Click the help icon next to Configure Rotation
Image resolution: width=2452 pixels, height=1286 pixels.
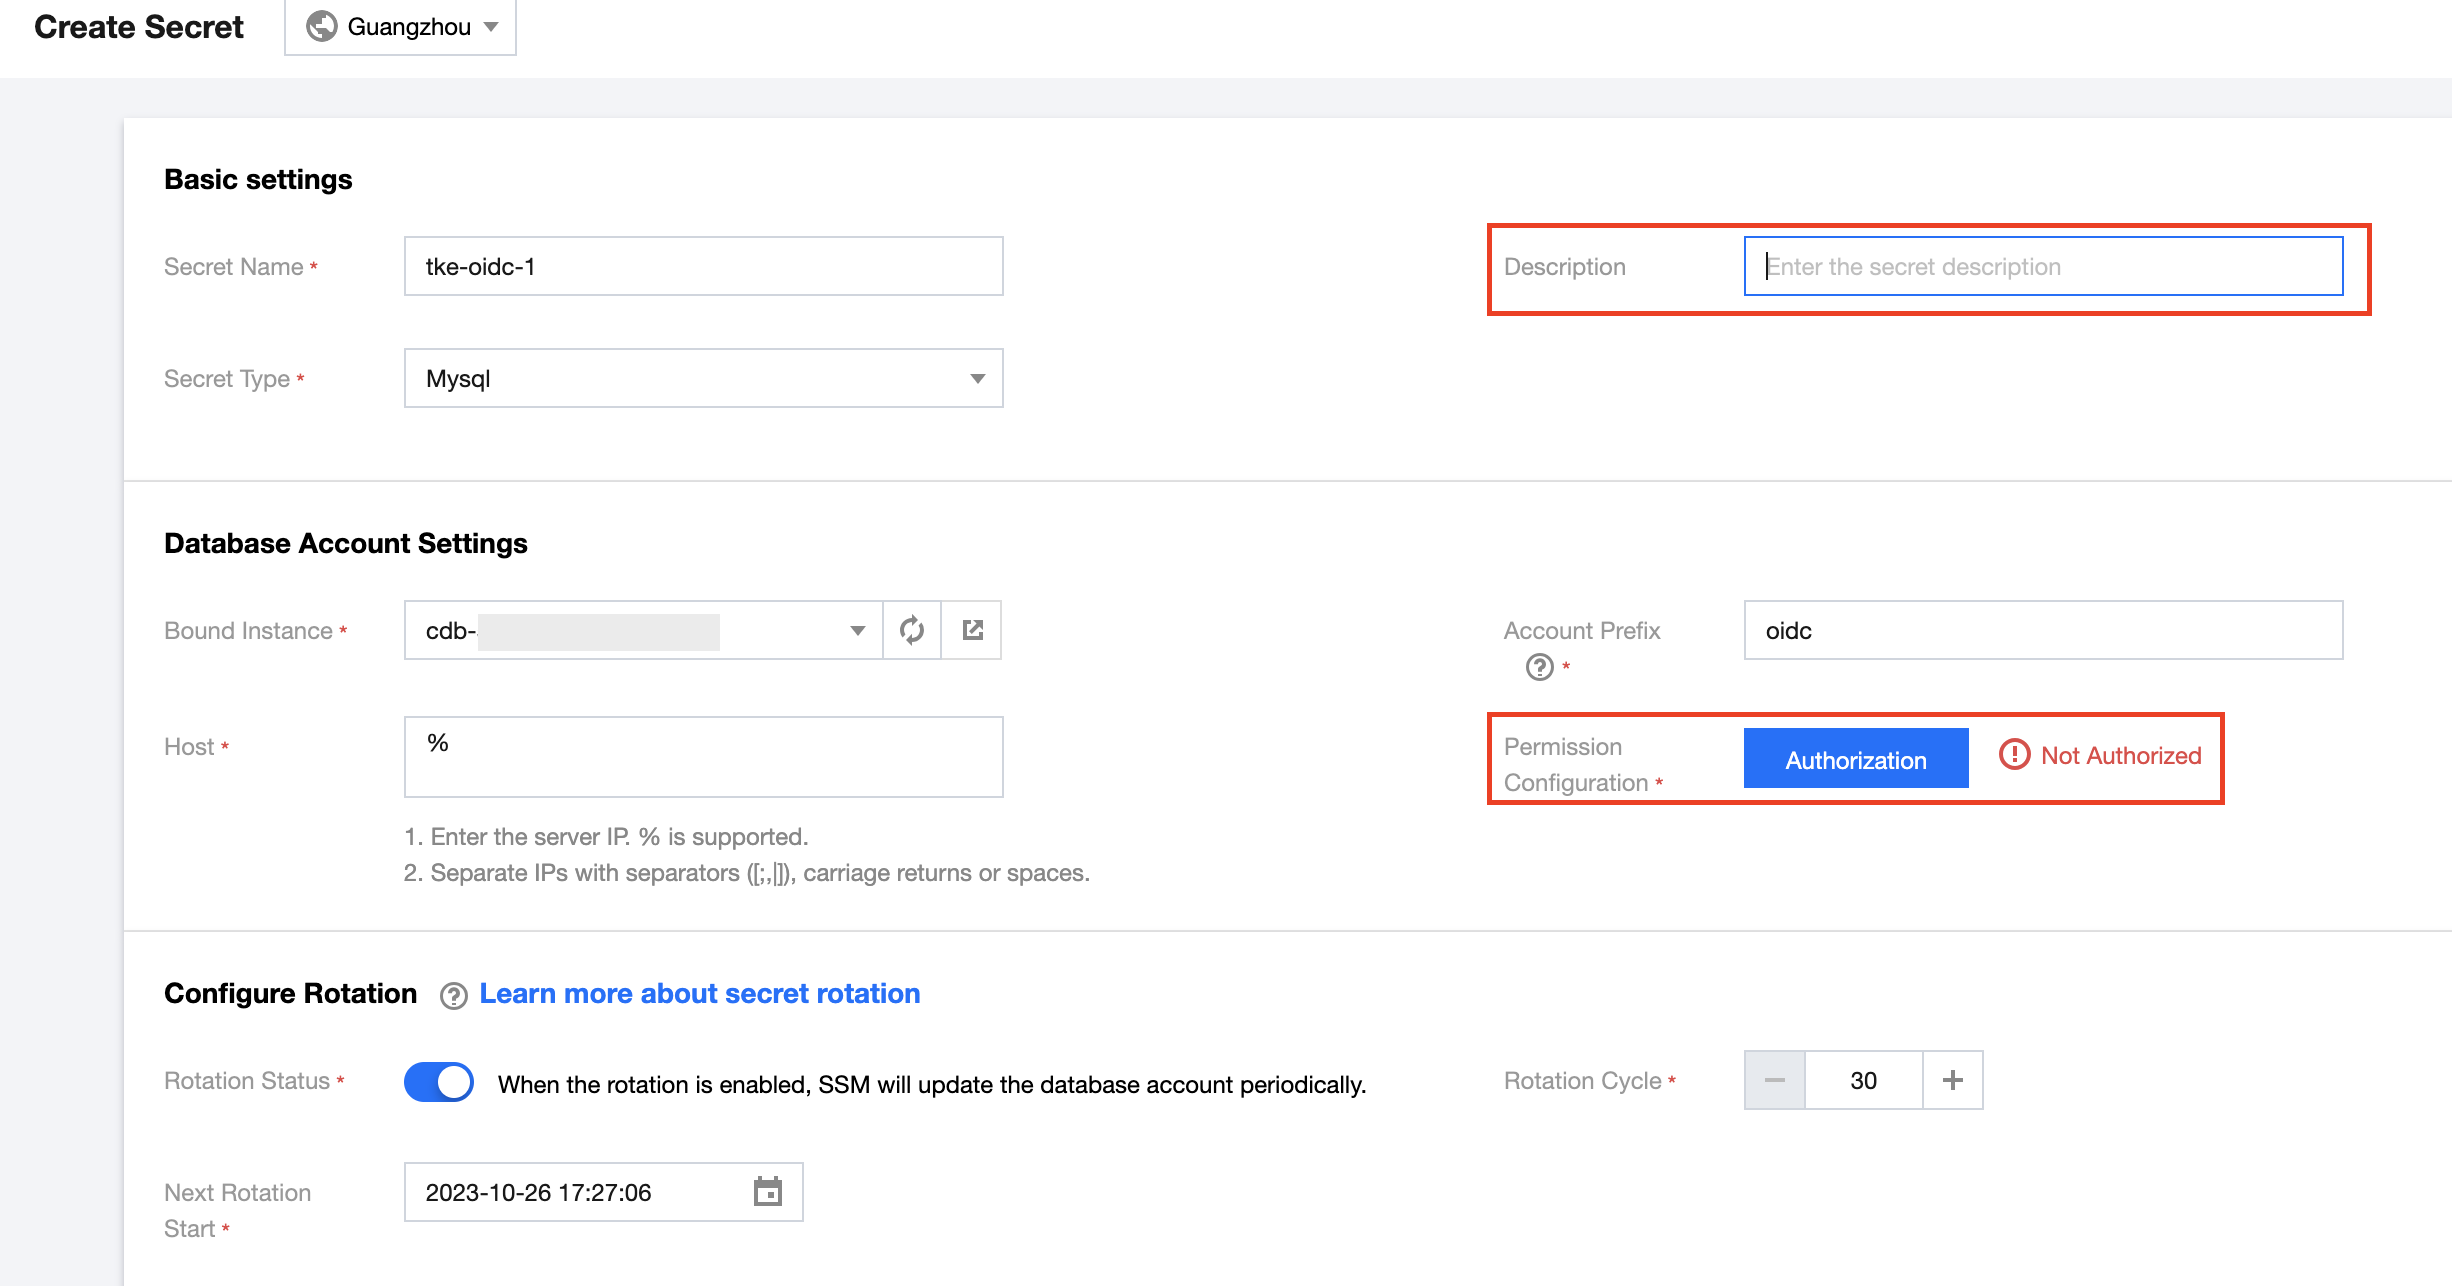tap(453, 996)
